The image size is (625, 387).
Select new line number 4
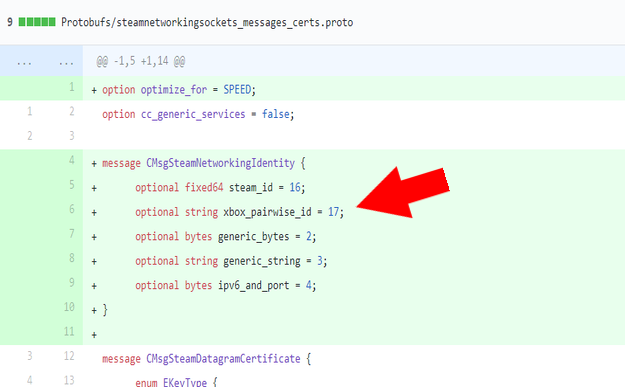72,160
